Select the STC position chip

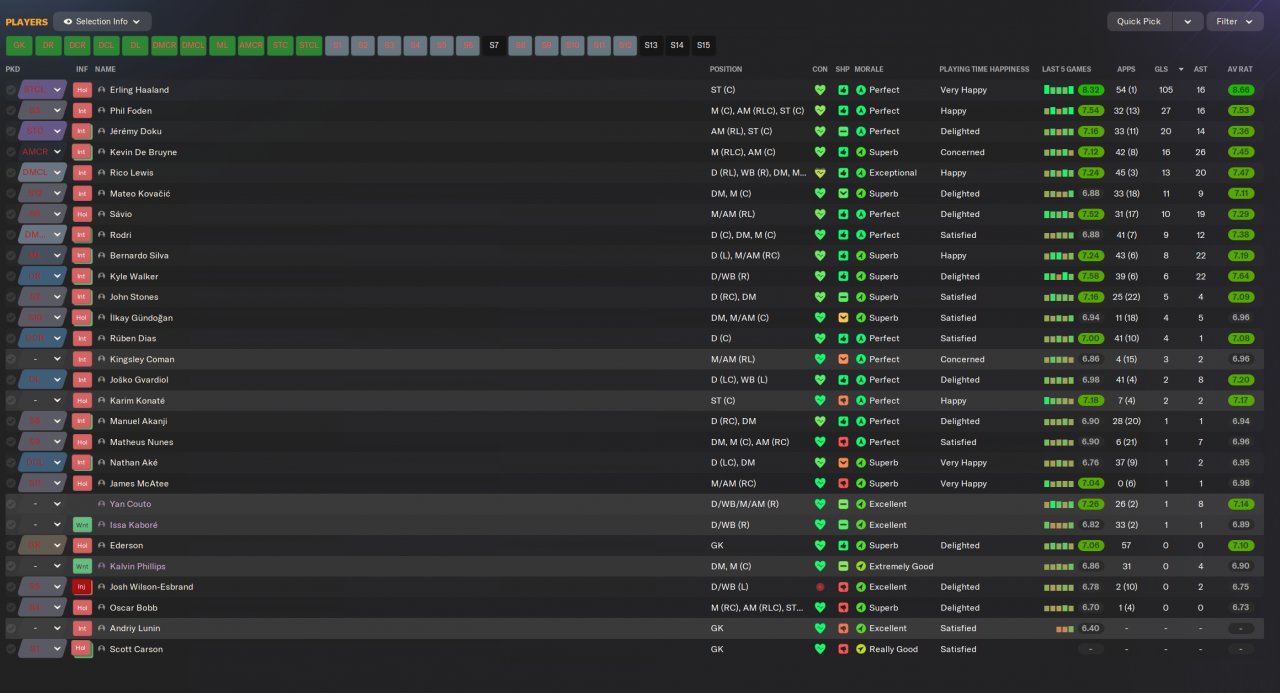tap(280, 45)
